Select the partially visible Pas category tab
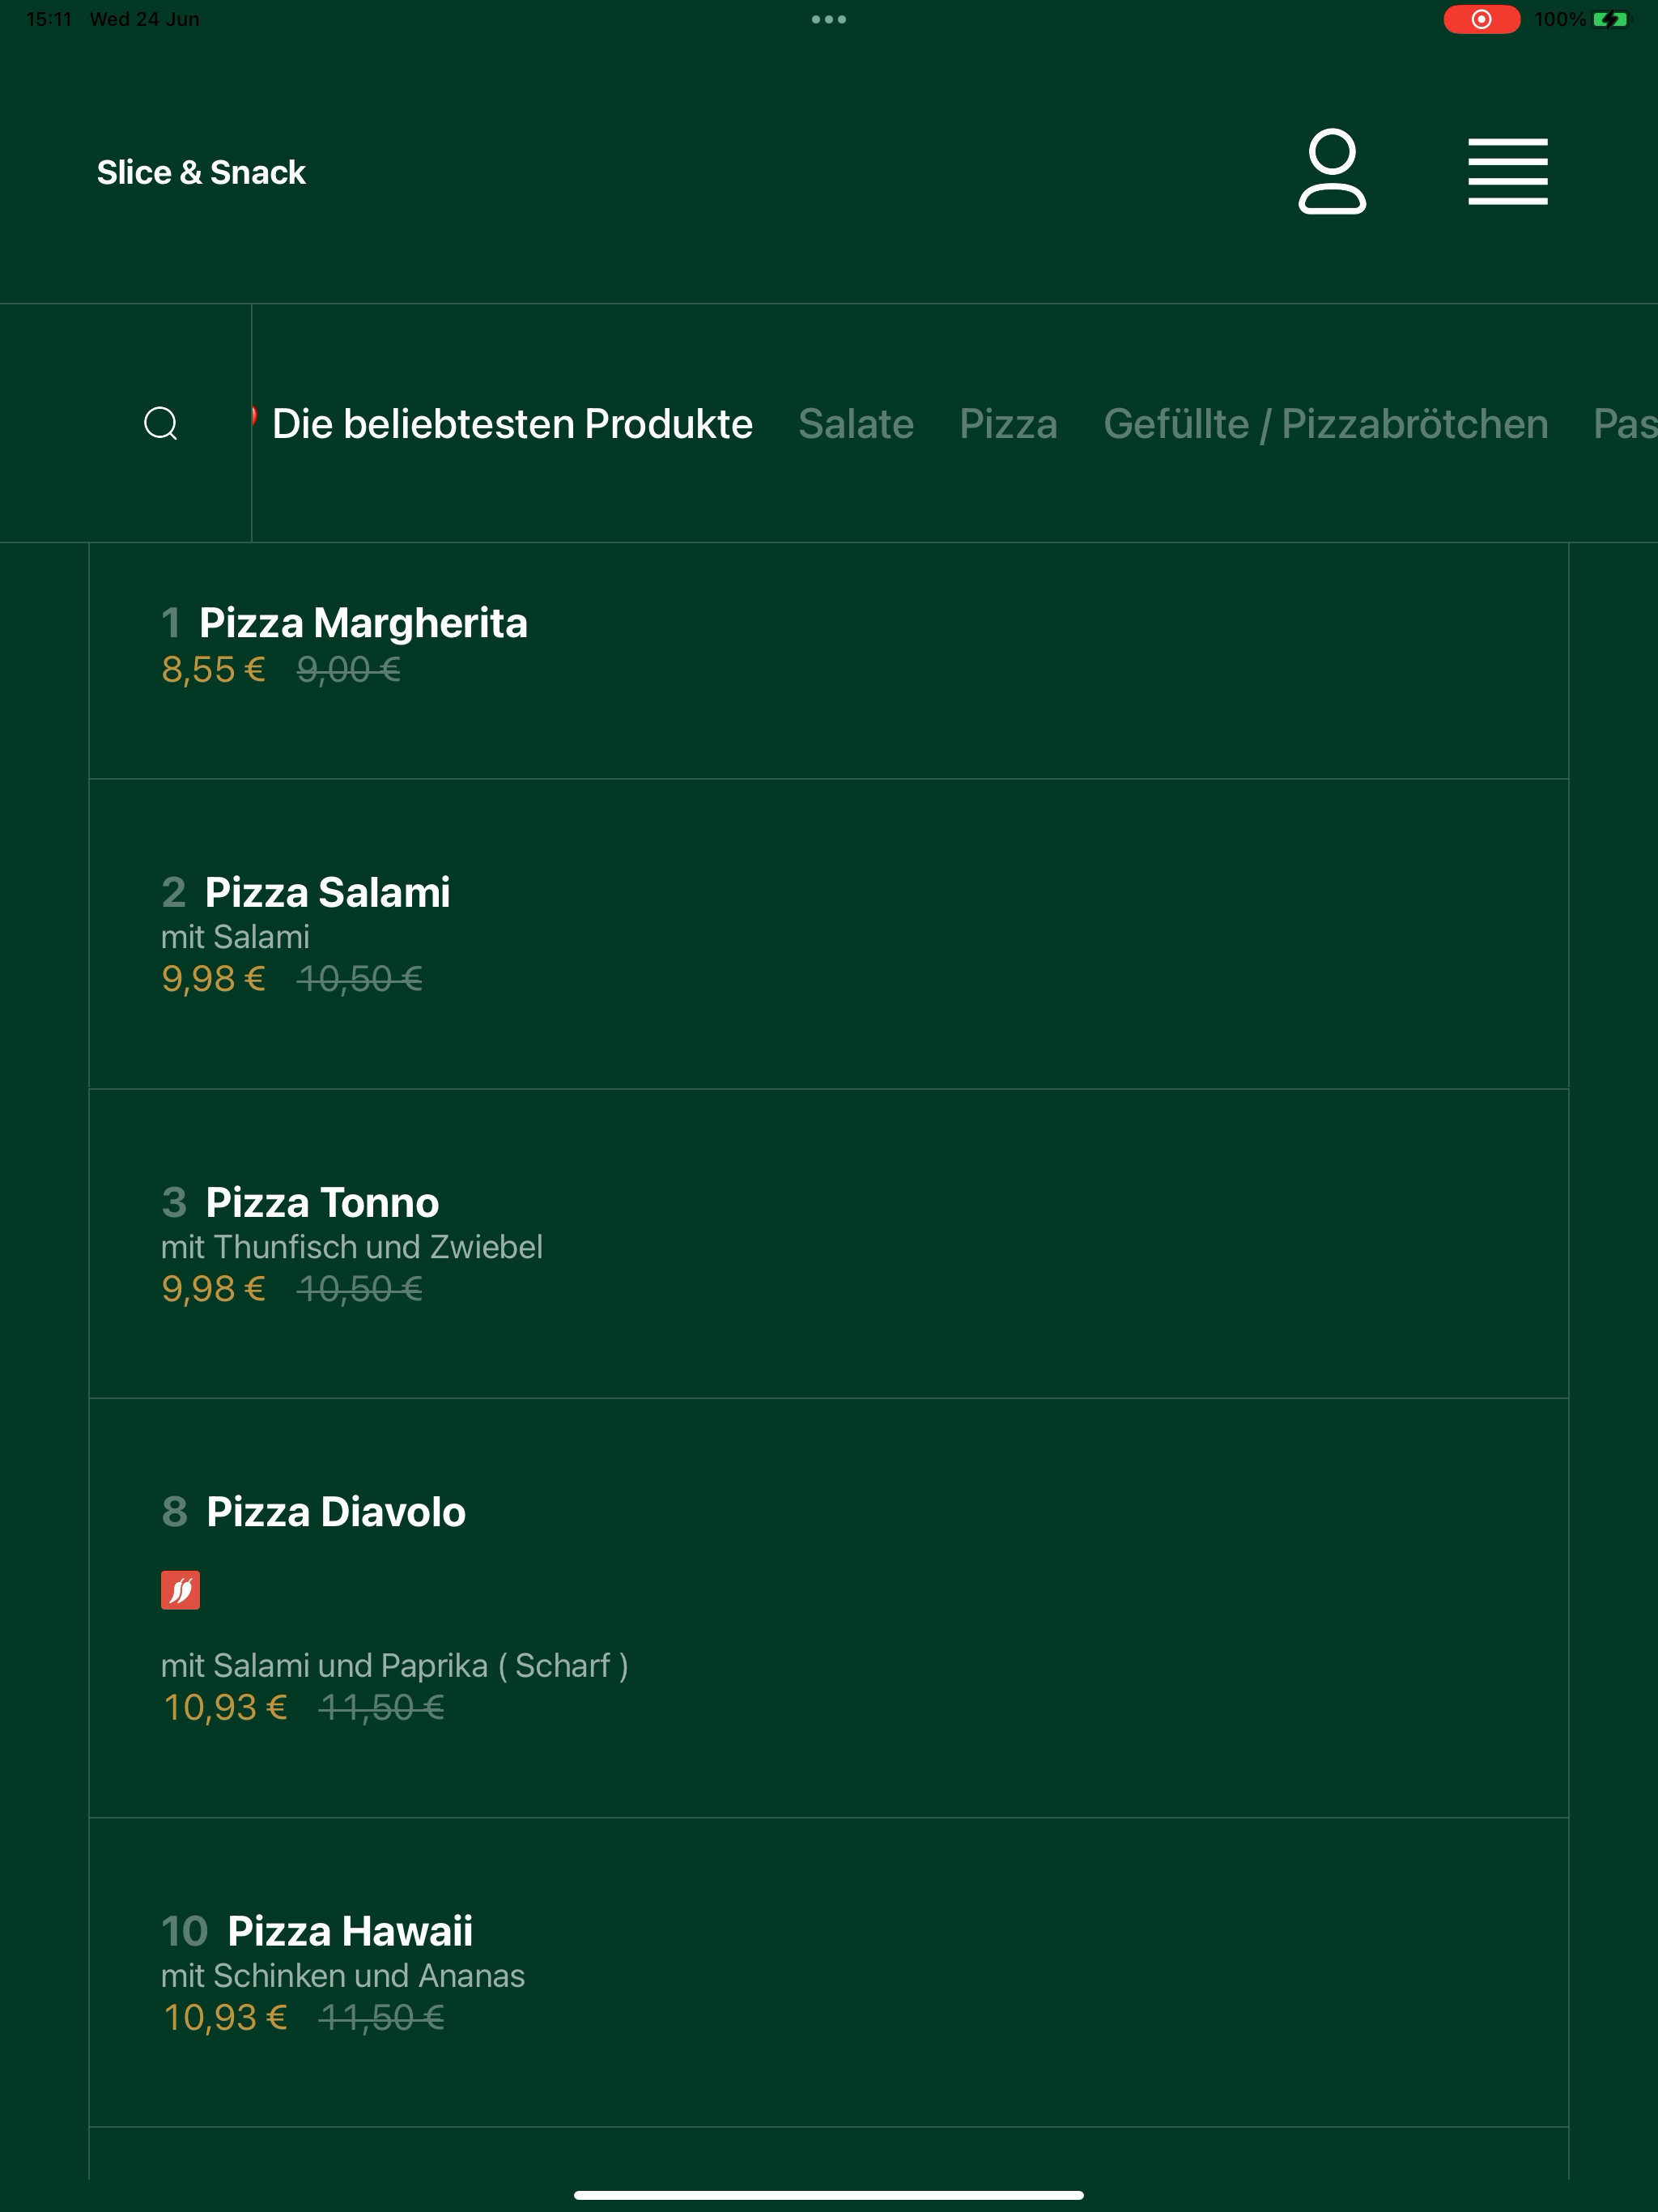This screenshot has height=2212, width=1658. pyautogui.click(x=1625, y=424)
